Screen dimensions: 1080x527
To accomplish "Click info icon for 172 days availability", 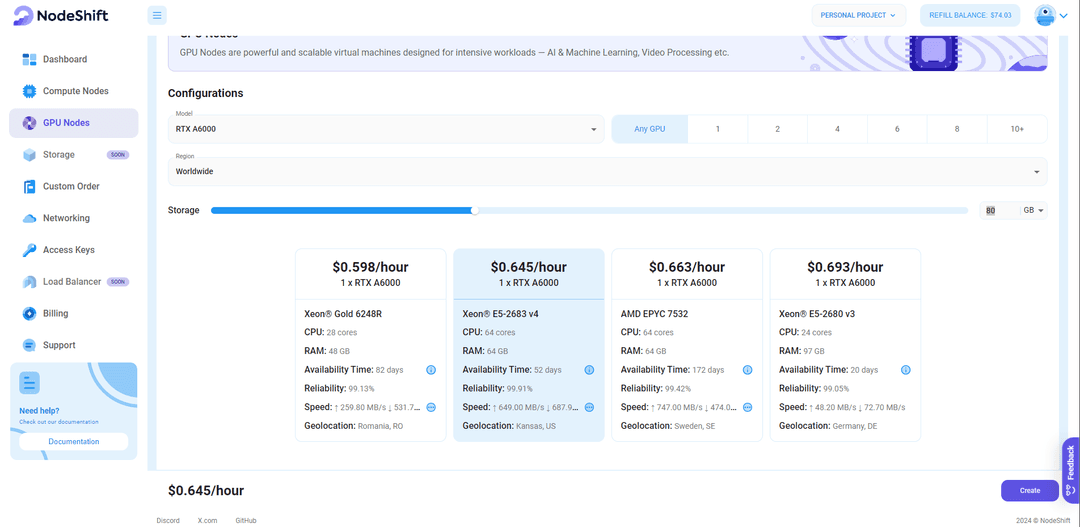I will pos(748,370).
